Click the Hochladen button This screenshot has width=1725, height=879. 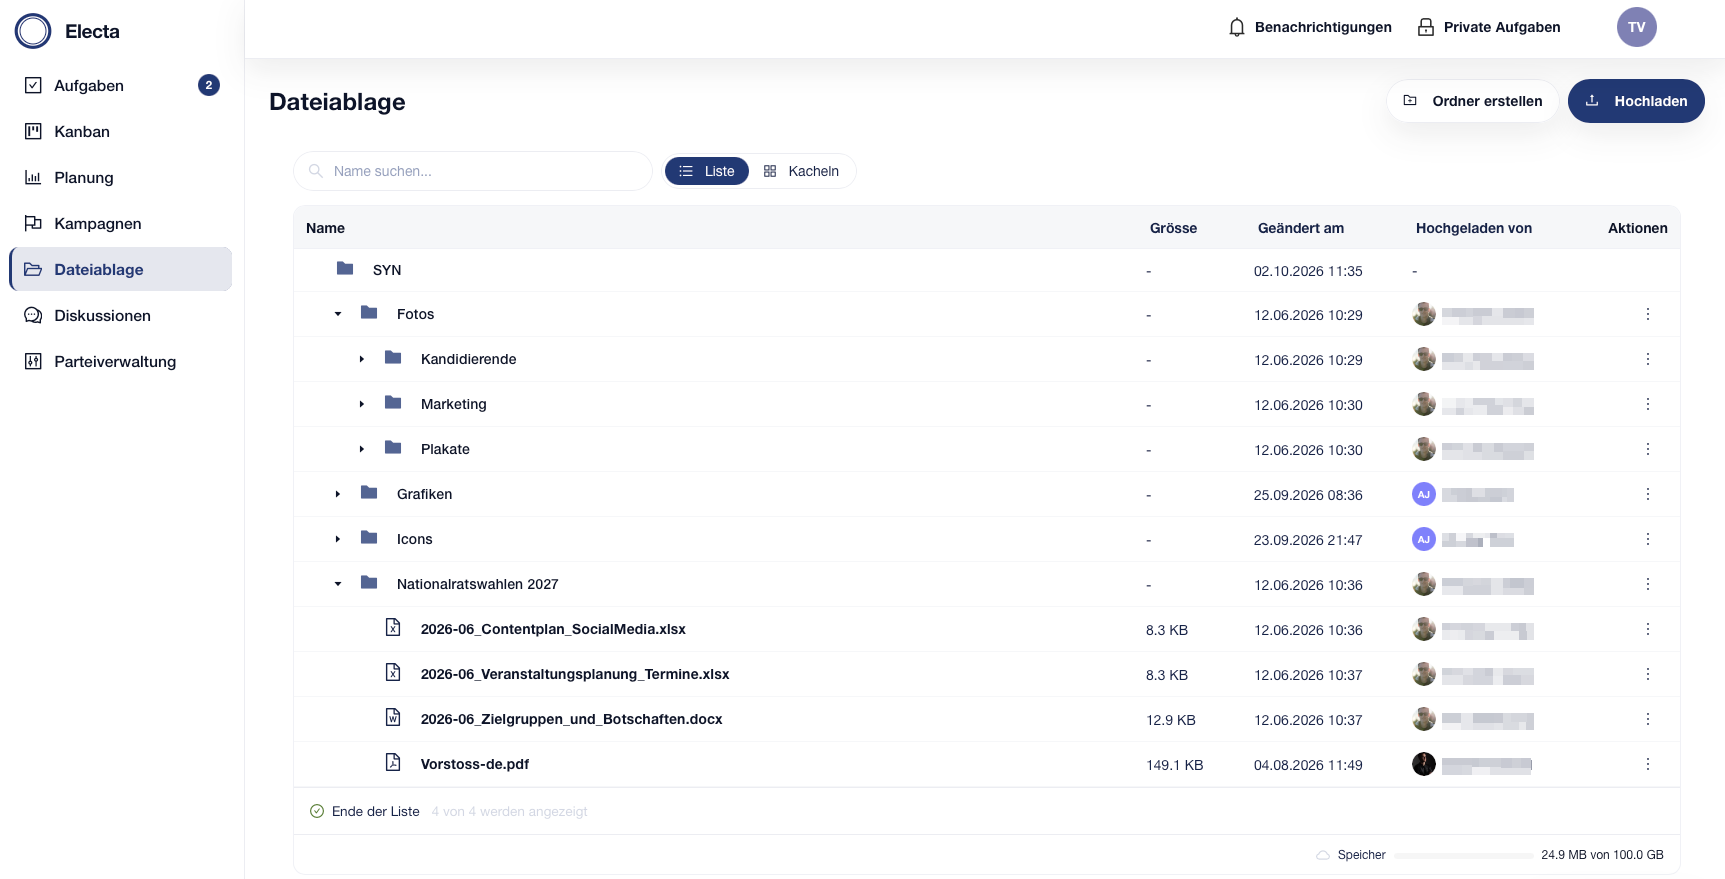point(1636,101)
